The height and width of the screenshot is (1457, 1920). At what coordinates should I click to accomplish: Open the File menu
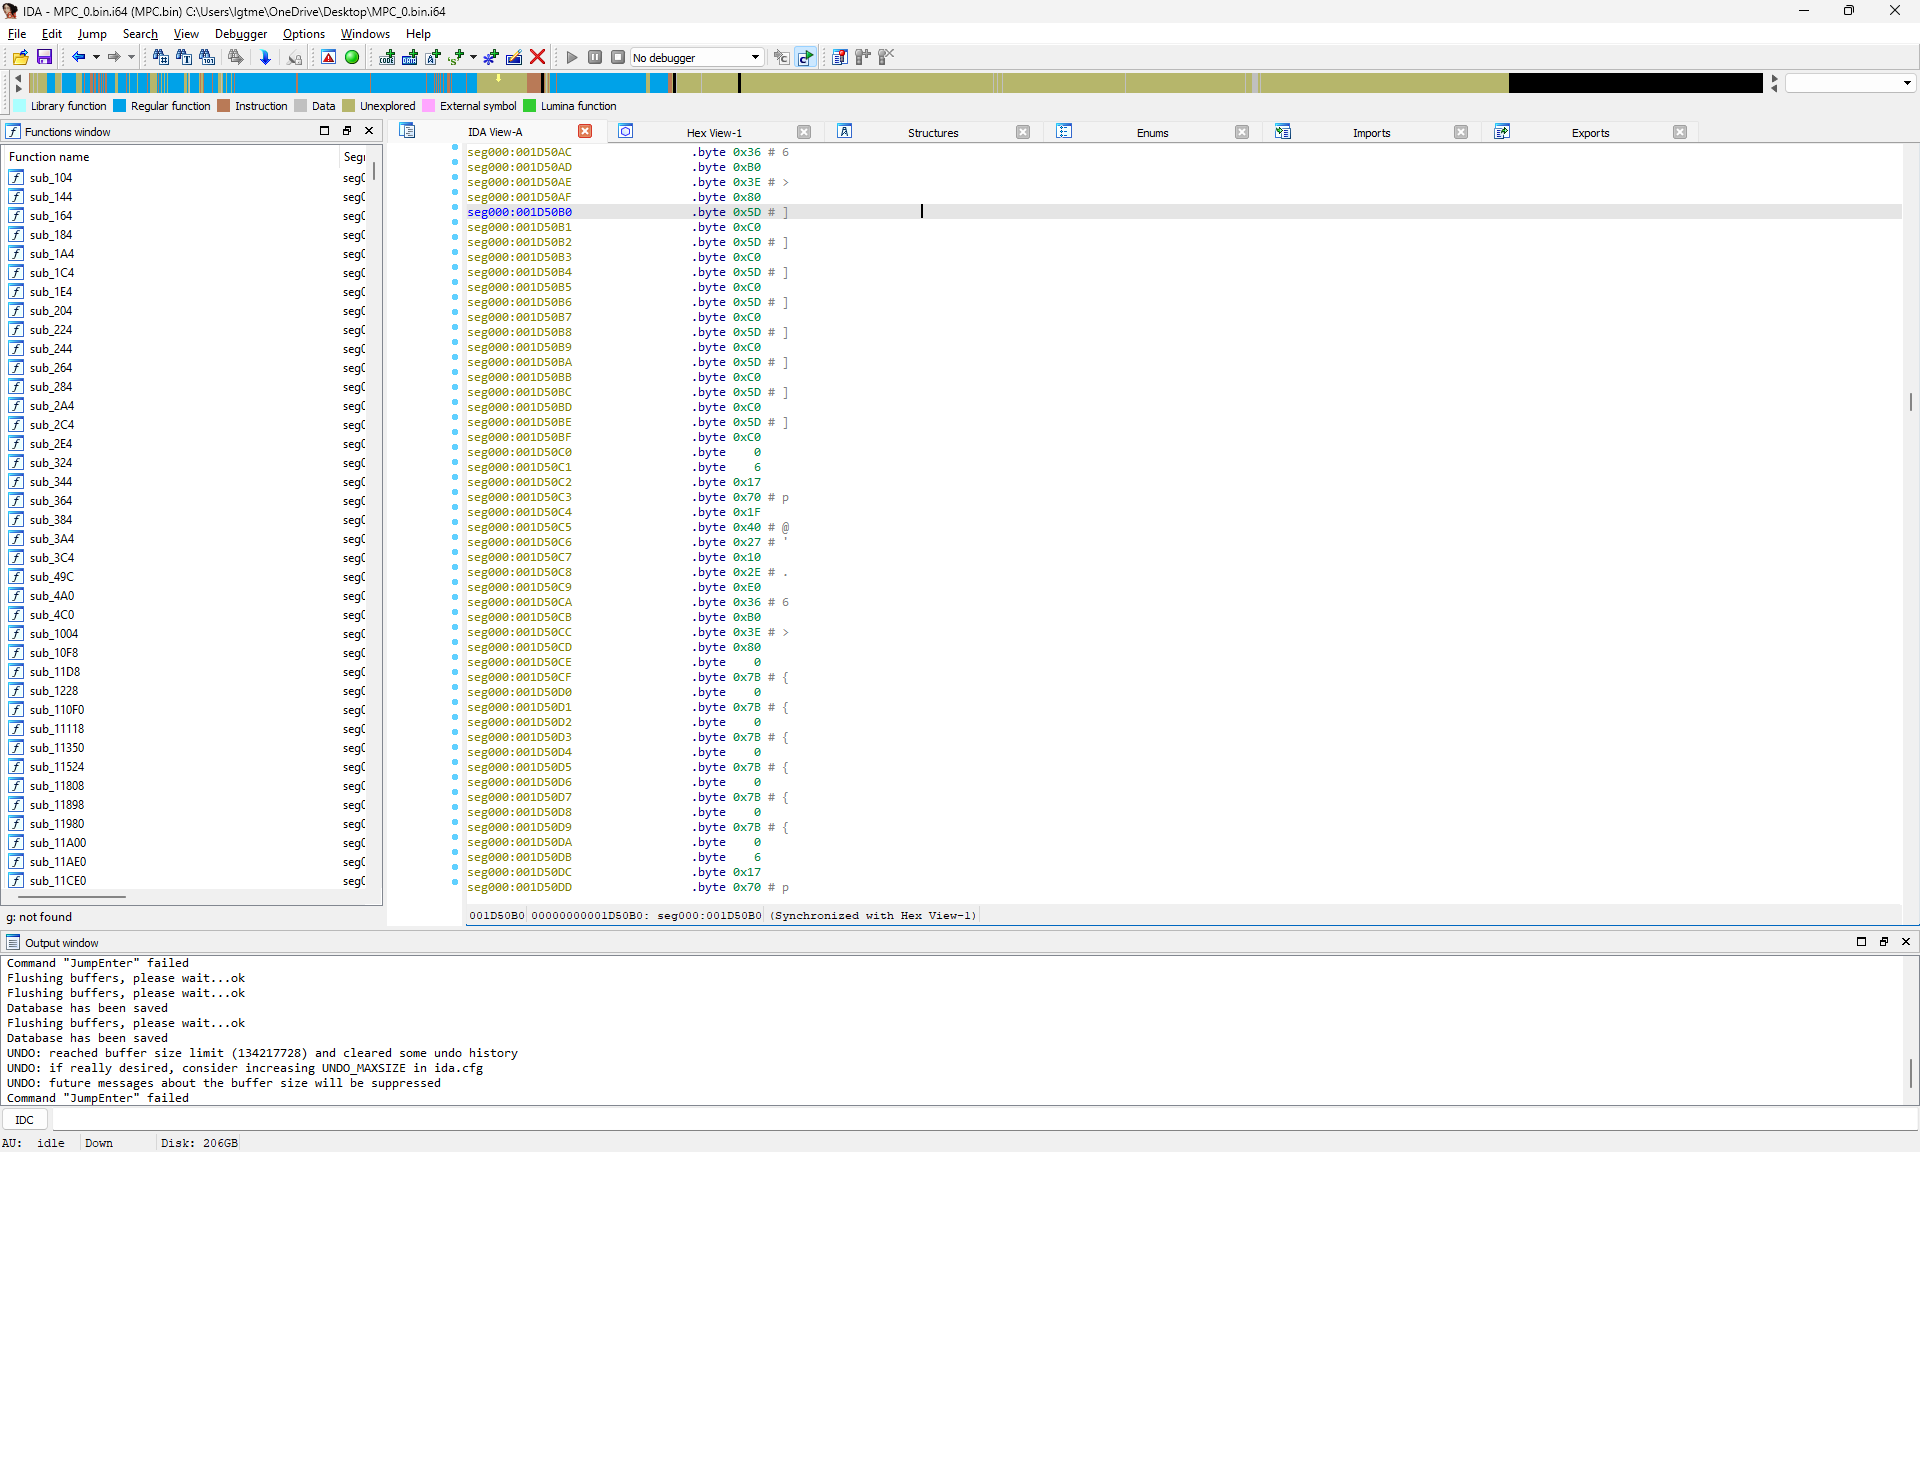tap(17, 34)
